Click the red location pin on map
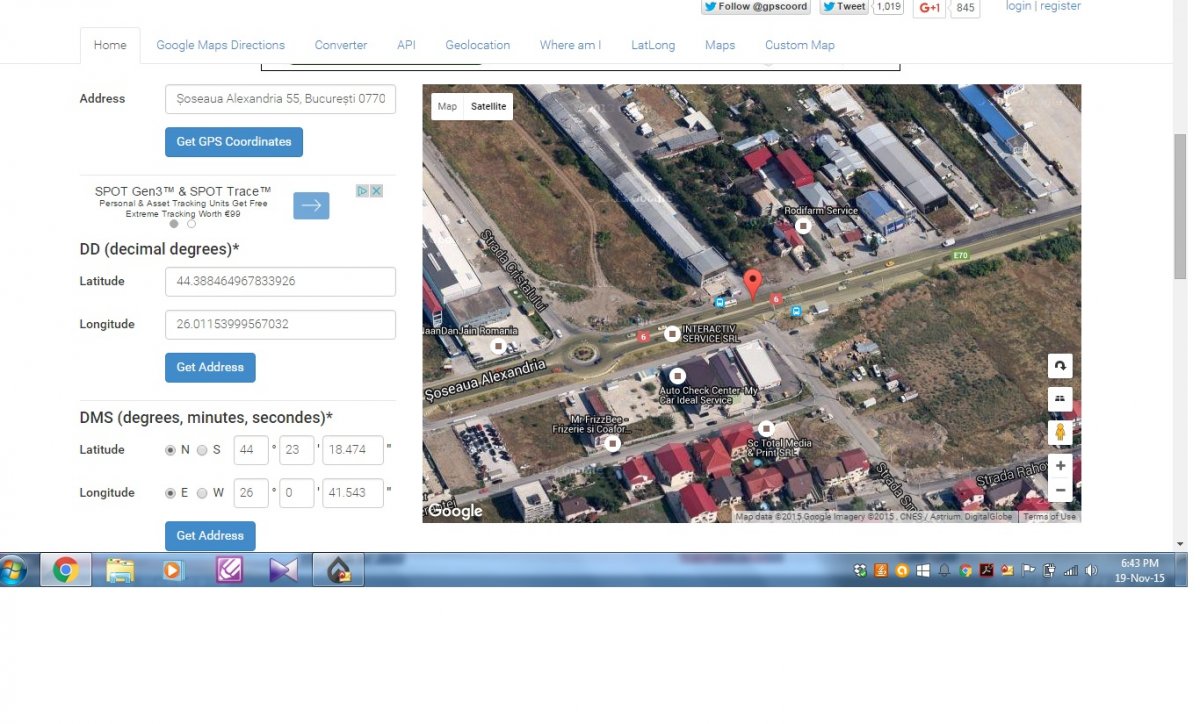The image size is (1200, 724). 753,282
